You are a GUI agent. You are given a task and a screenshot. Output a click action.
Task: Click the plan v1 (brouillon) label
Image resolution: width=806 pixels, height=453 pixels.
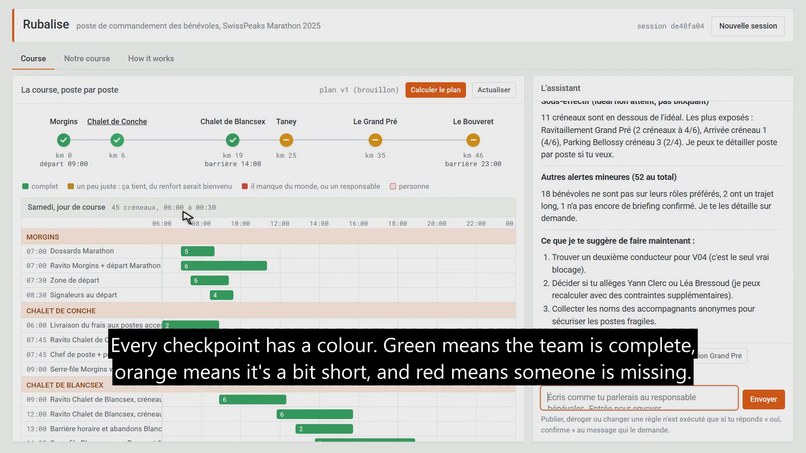pos(359,90)
